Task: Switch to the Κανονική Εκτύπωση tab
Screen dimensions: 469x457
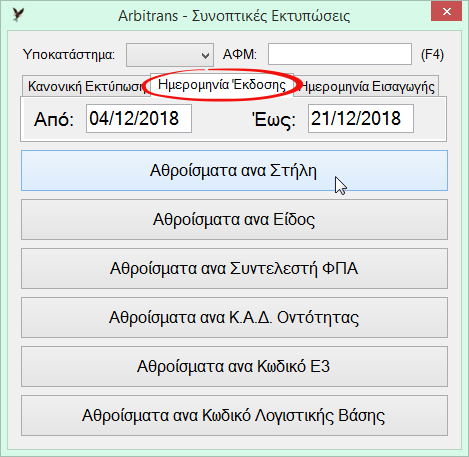Action: point(86,86)
